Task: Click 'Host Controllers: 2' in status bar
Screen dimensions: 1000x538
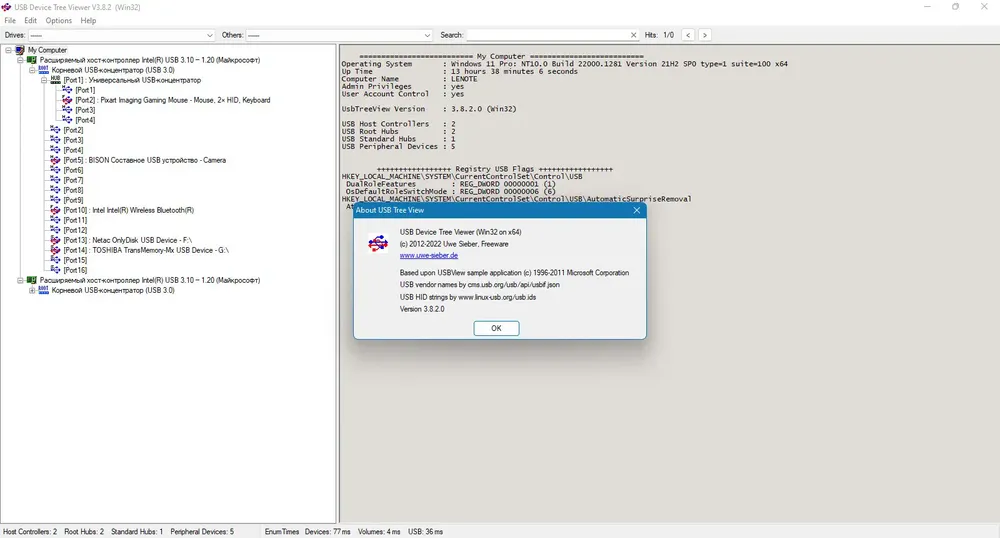Action: pos(30,532)
